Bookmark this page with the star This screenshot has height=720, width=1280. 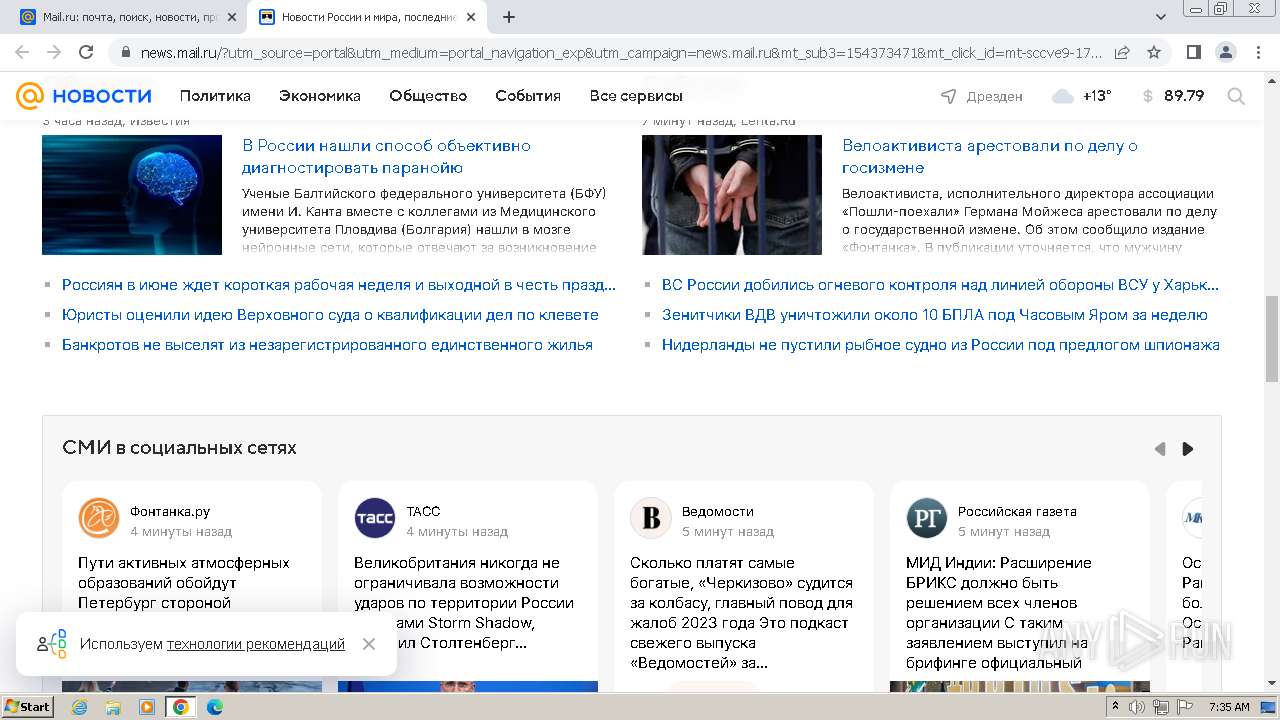1154,52
